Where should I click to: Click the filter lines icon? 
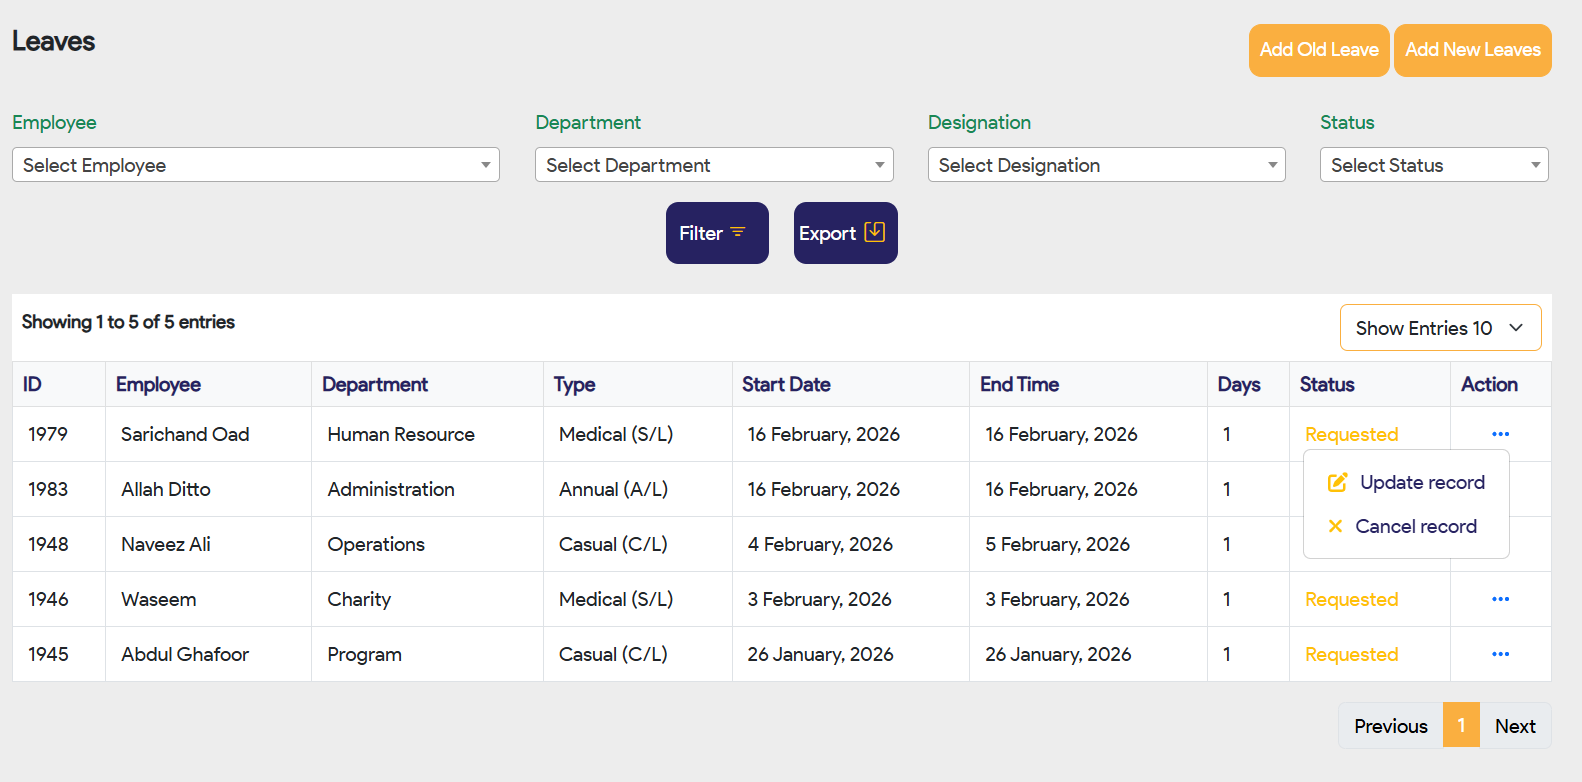738,232
